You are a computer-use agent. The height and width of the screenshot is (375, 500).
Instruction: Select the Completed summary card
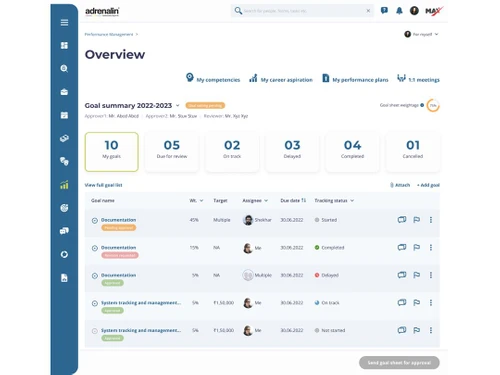(x=352, y=152)
